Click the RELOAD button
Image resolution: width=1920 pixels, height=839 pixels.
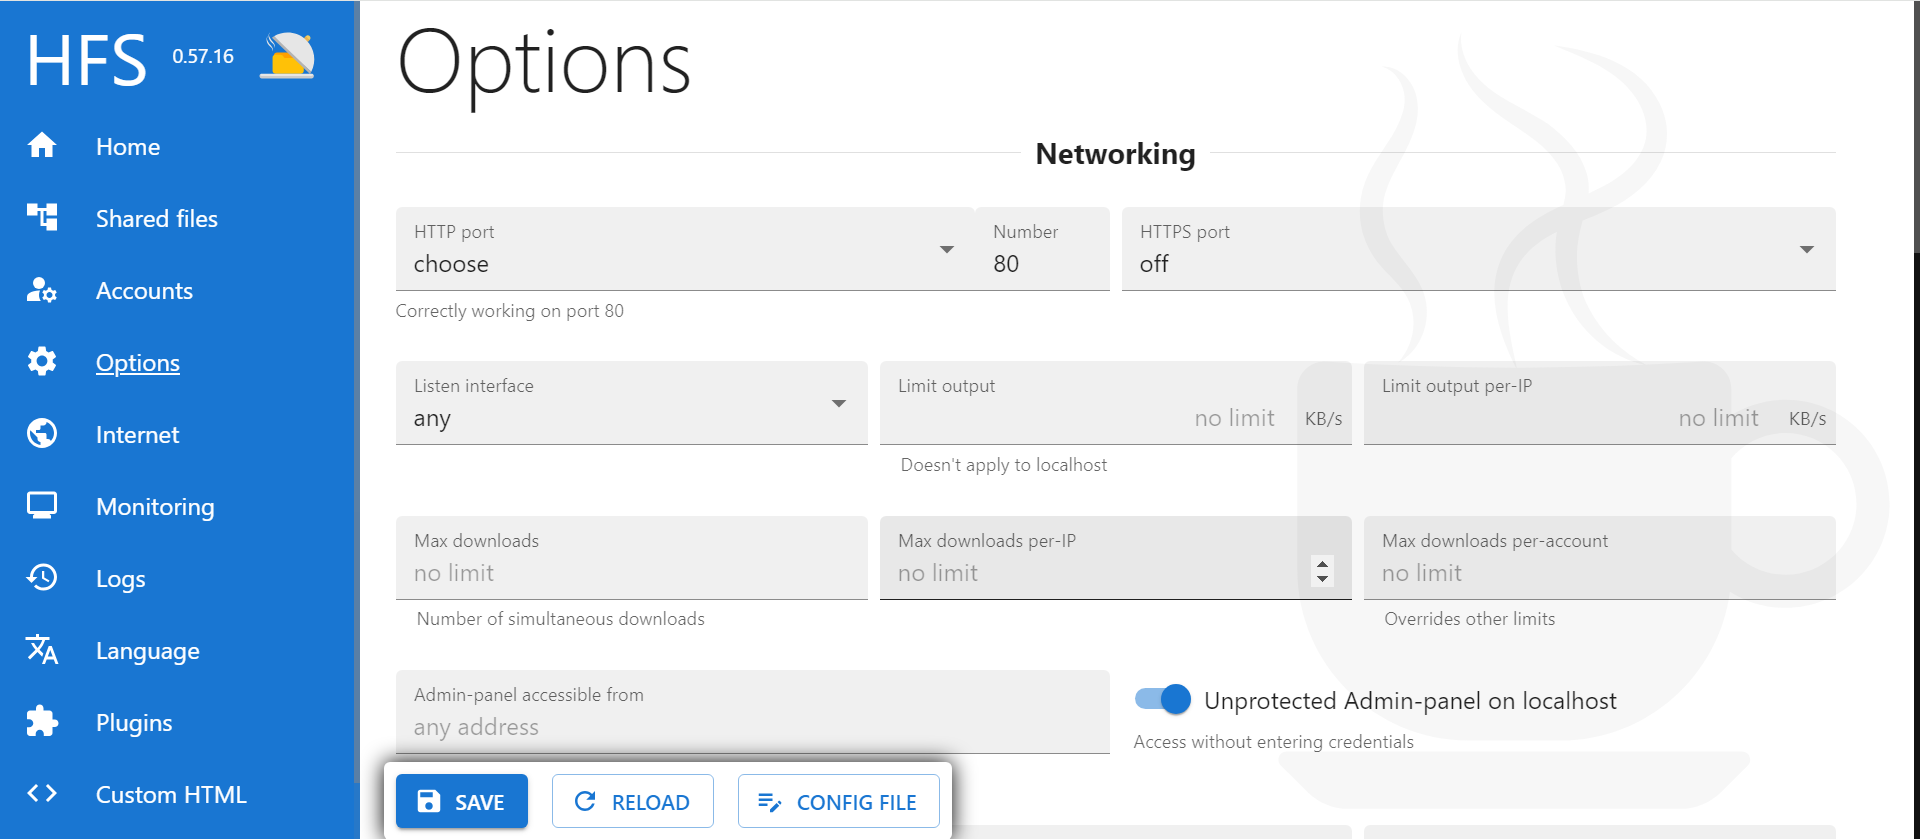click(633, 801)
